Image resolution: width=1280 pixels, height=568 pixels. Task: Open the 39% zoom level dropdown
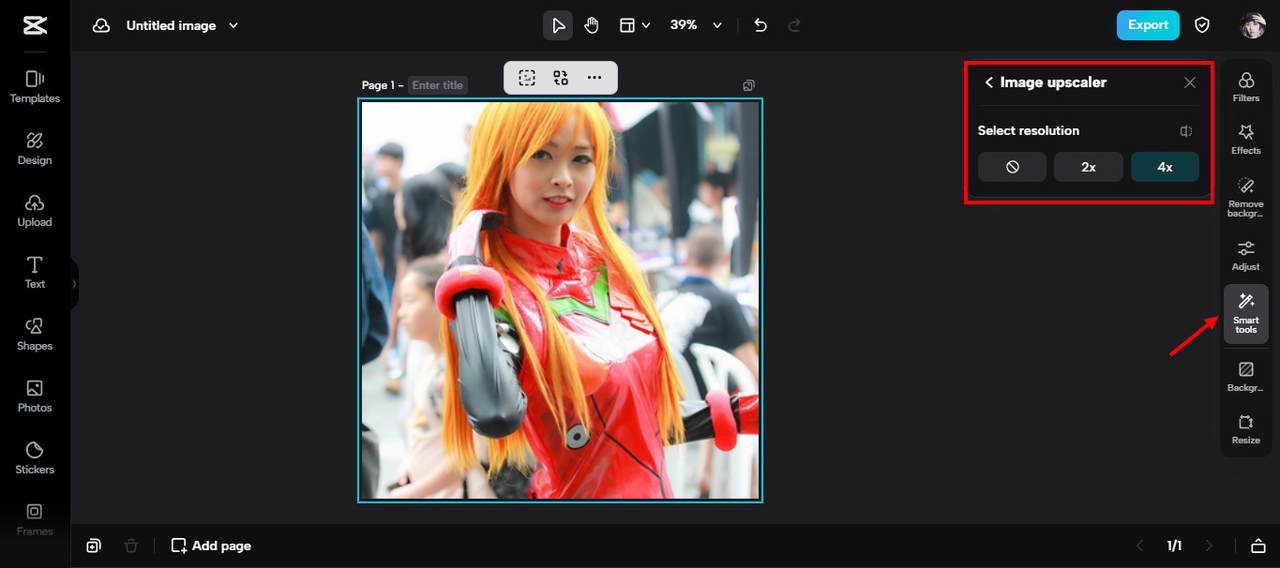(696, 25)
